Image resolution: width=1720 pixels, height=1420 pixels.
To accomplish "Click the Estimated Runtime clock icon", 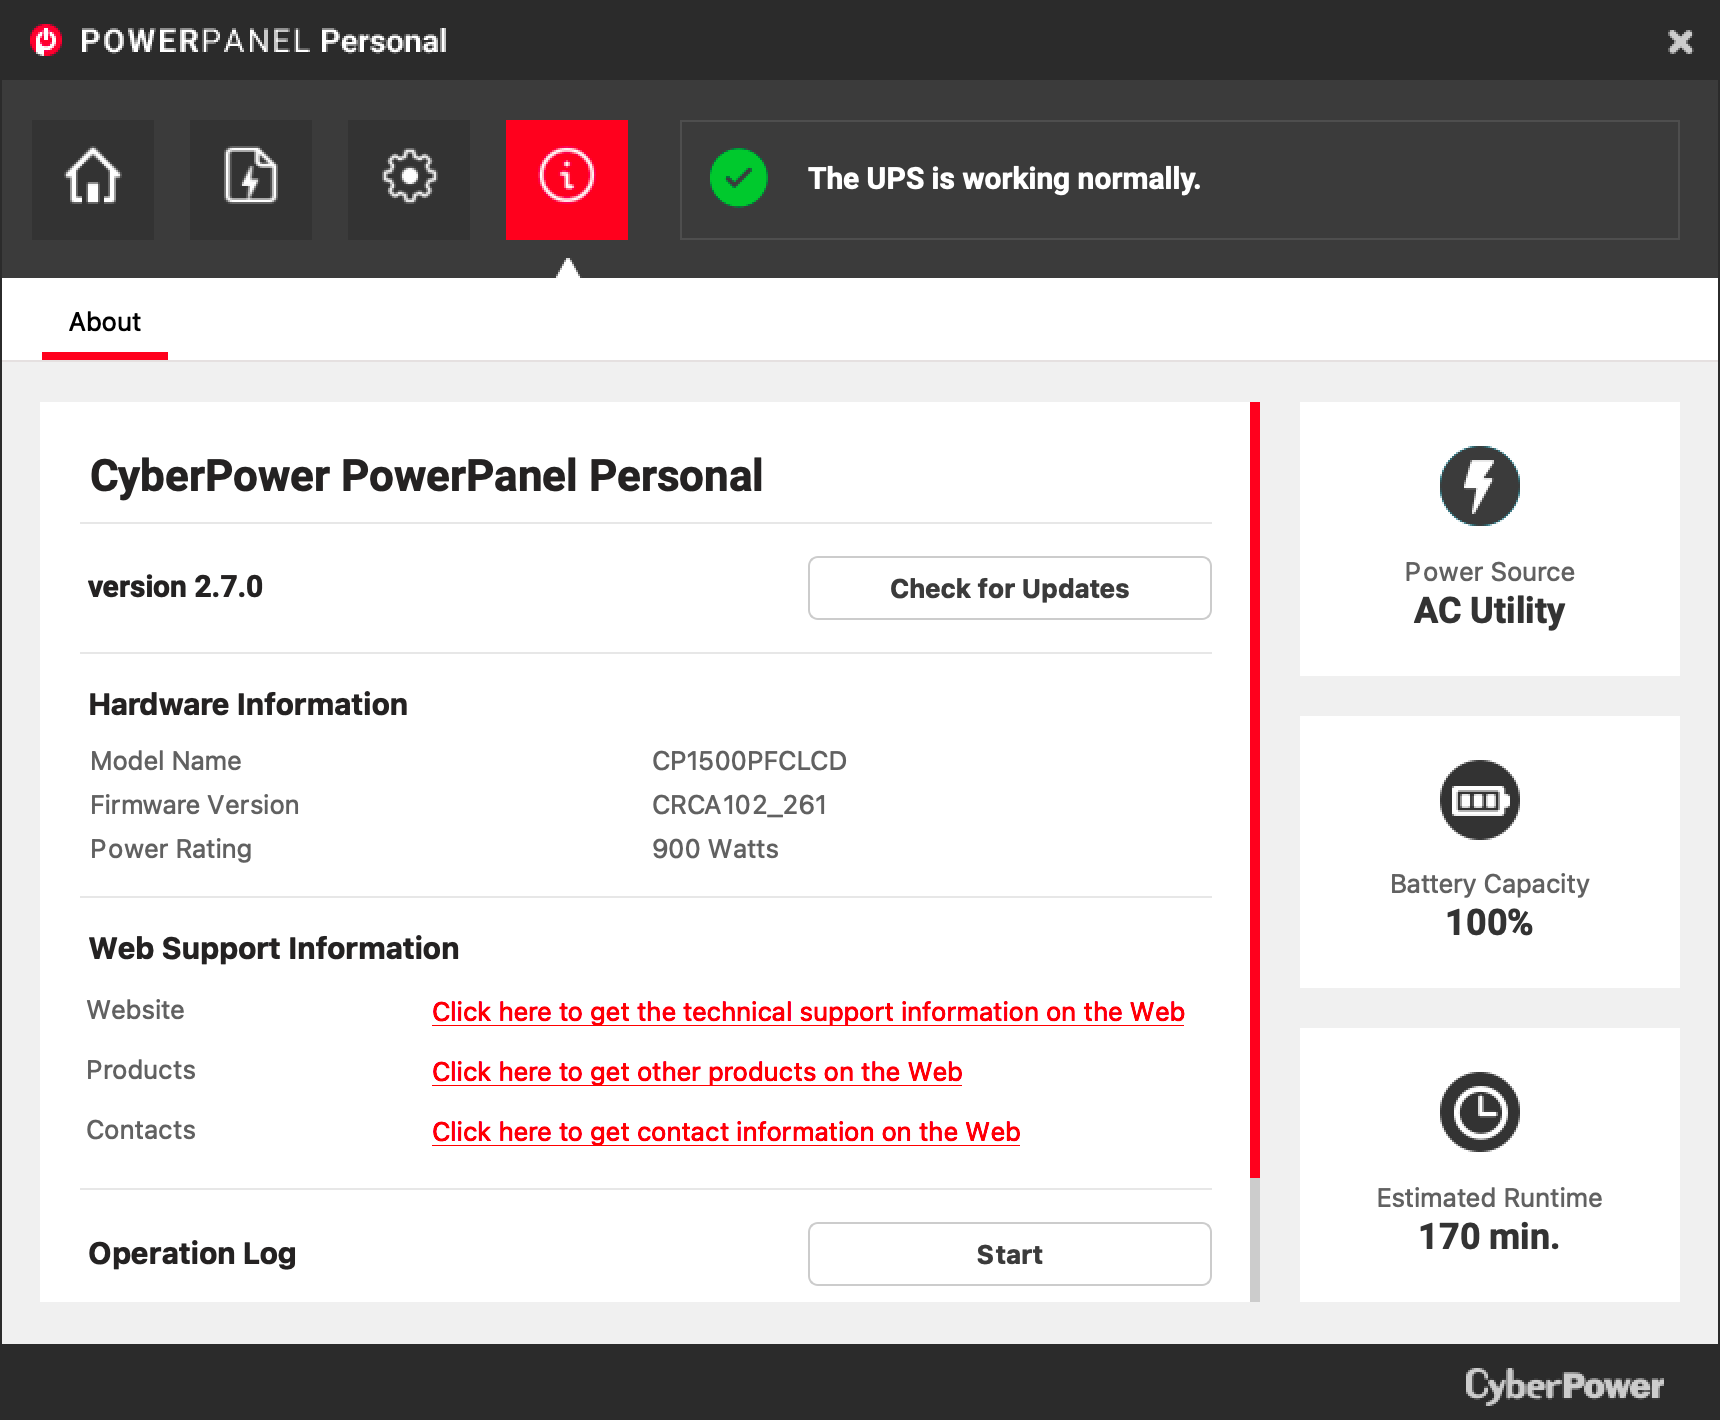I will pos(1479,1112).
